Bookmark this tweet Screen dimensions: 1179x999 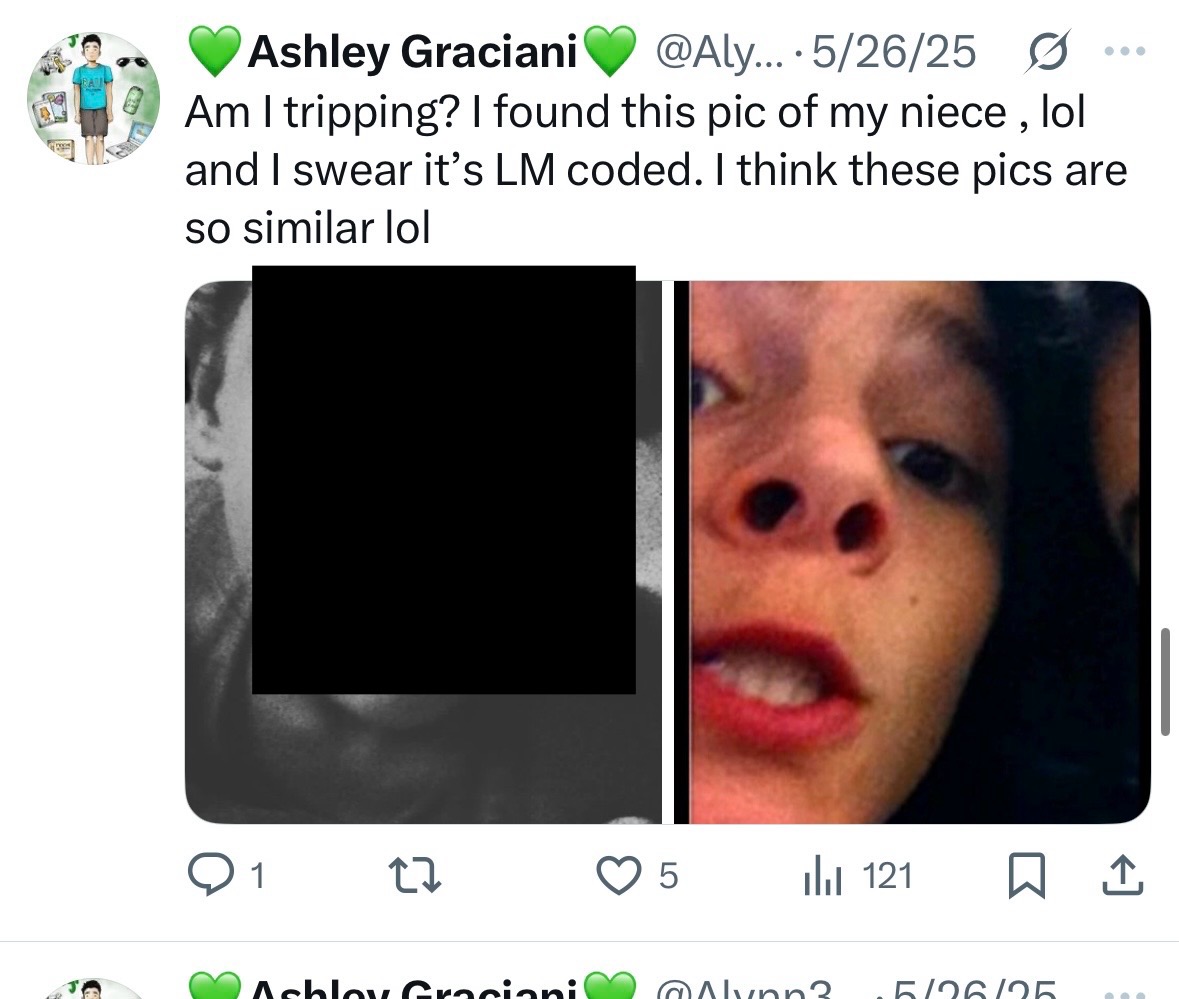tap(1026, 875)
